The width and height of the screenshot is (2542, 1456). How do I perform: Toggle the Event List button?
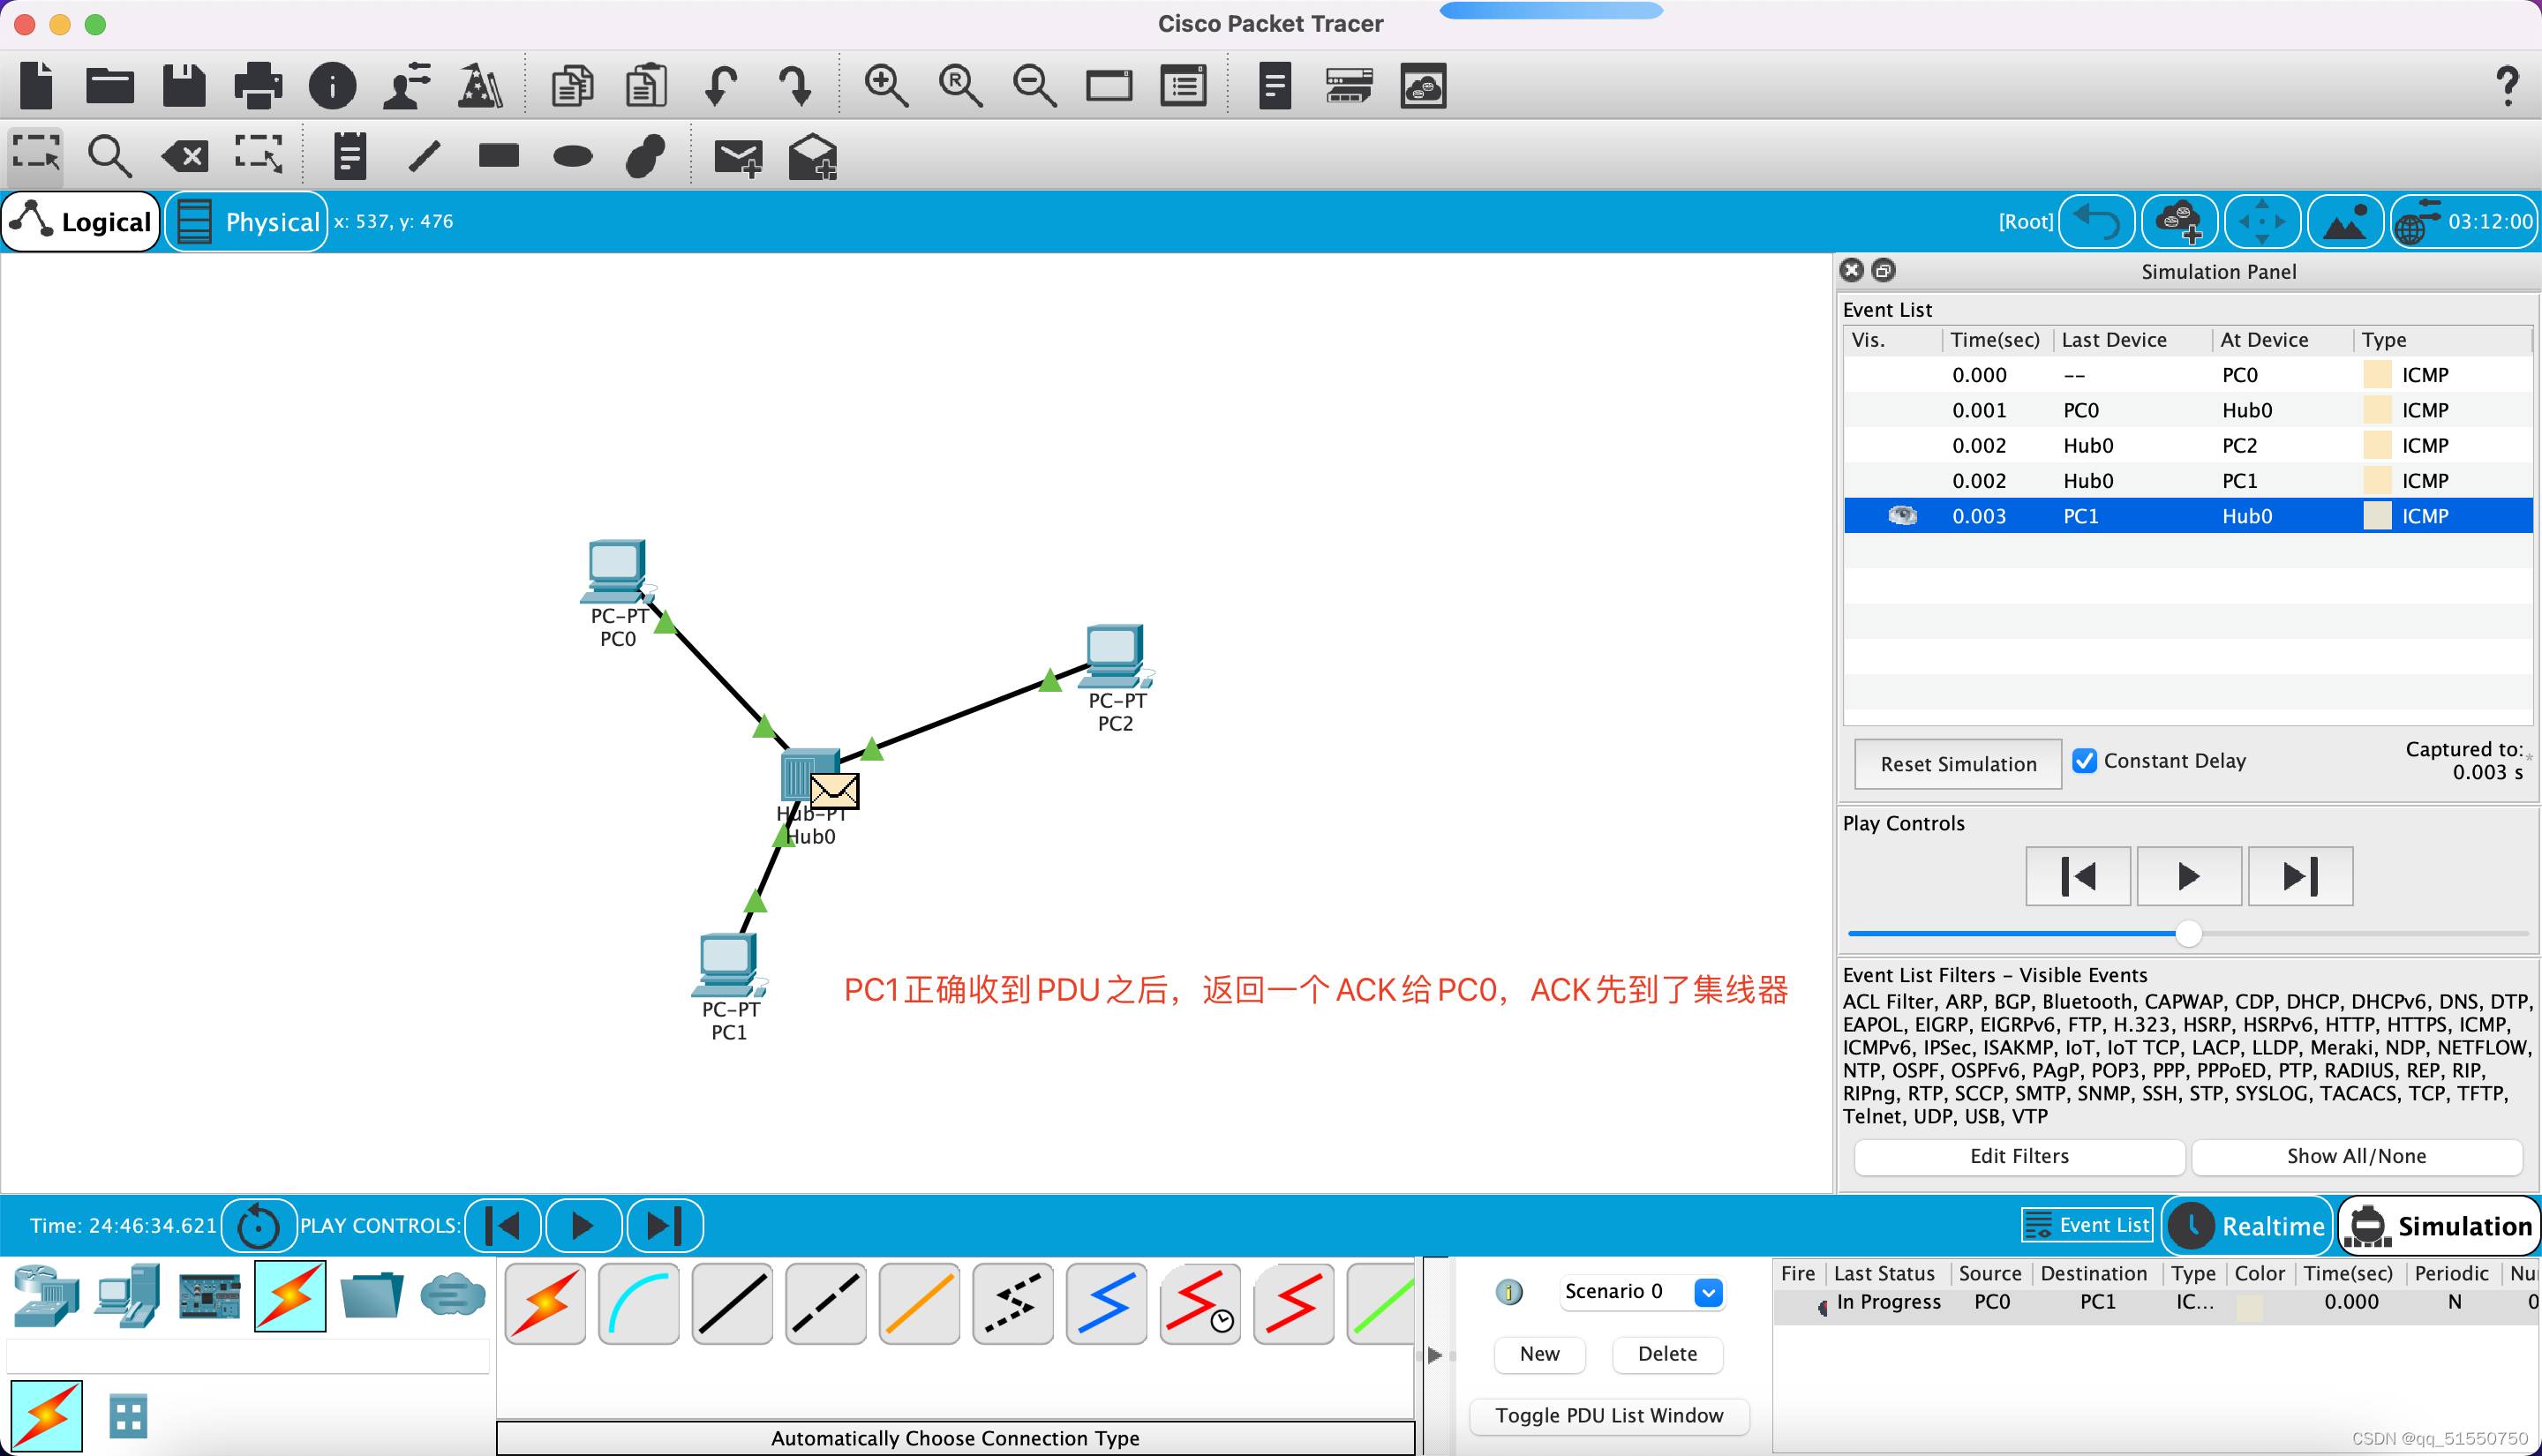tap(2086, 1225)
